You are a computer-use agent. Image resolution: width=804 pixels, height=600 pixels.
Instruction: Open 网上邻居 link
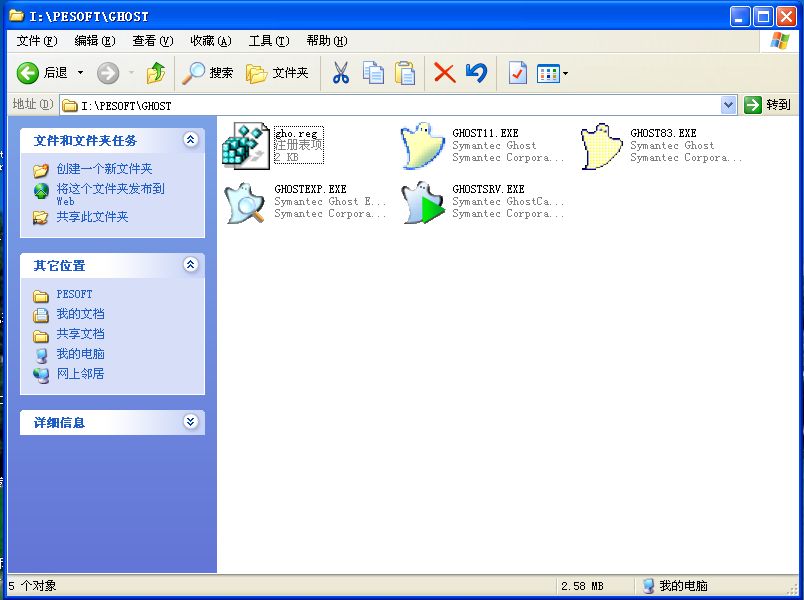coord(81,374)
